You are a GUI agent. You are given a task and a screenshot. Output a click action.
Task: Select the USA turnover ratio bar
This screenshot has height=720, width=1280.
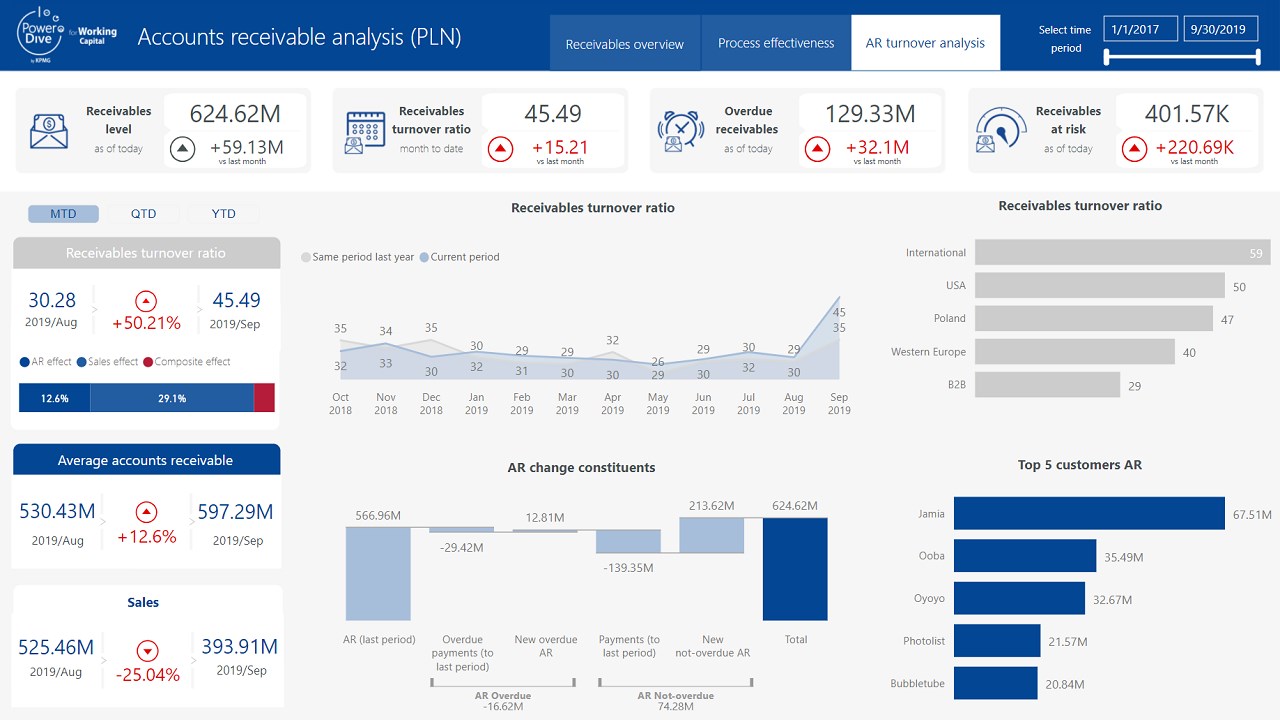point(1100,285)
